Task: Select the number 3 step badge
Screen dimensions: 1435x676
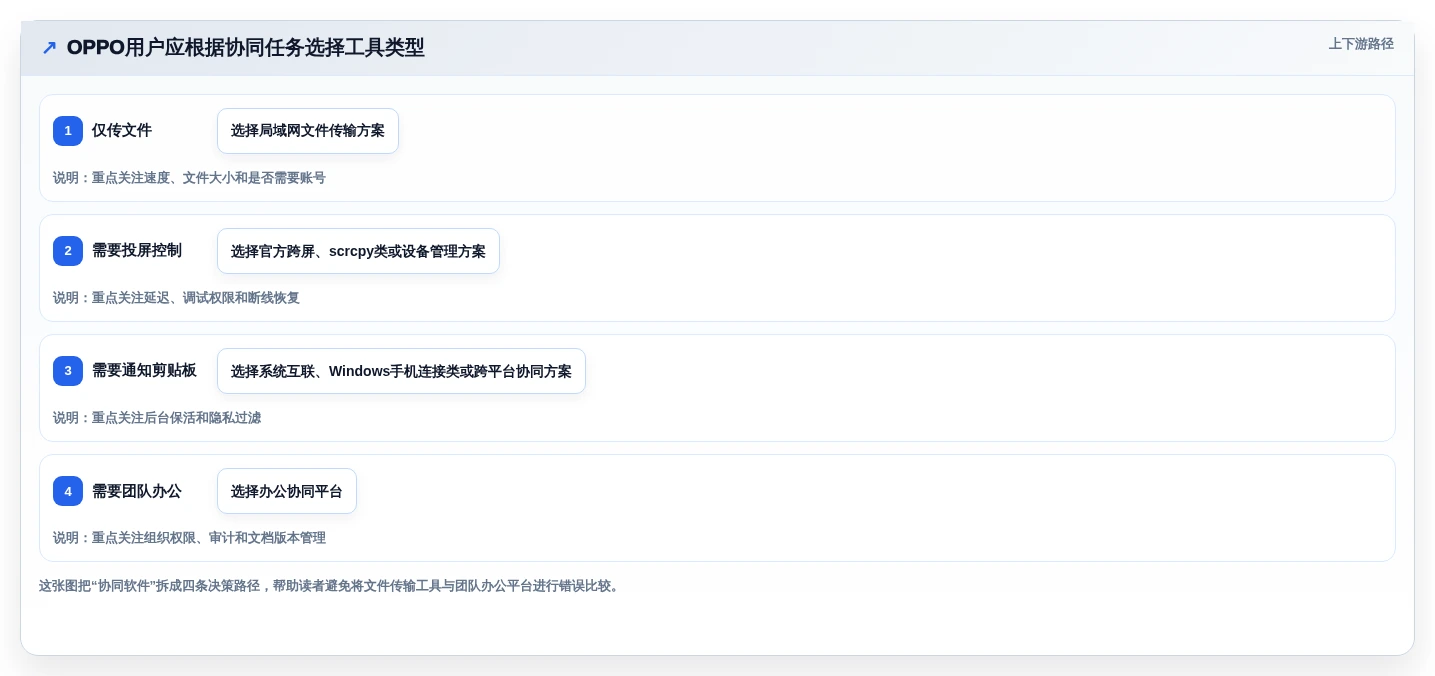Action: click(68, 371)
